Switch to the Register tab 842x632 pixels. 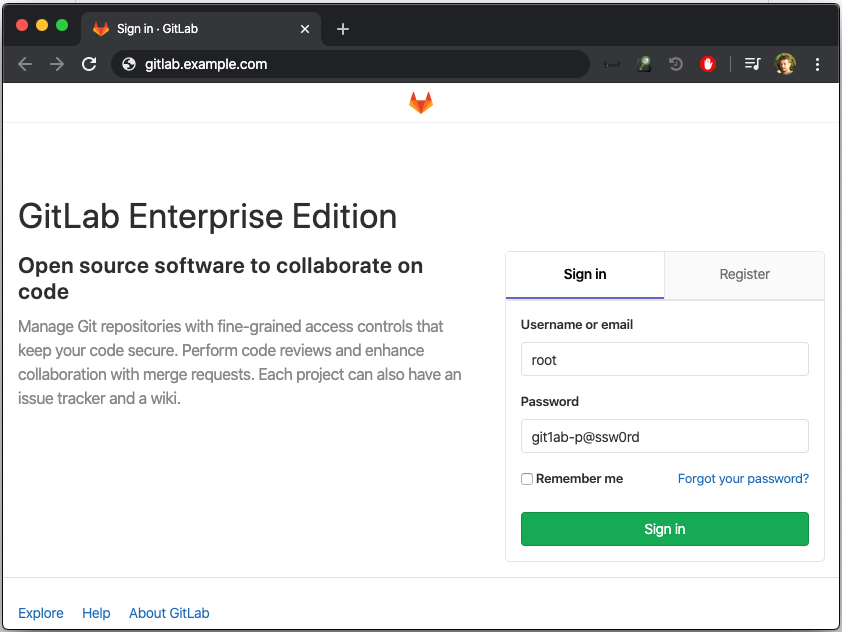pos(744,274)
